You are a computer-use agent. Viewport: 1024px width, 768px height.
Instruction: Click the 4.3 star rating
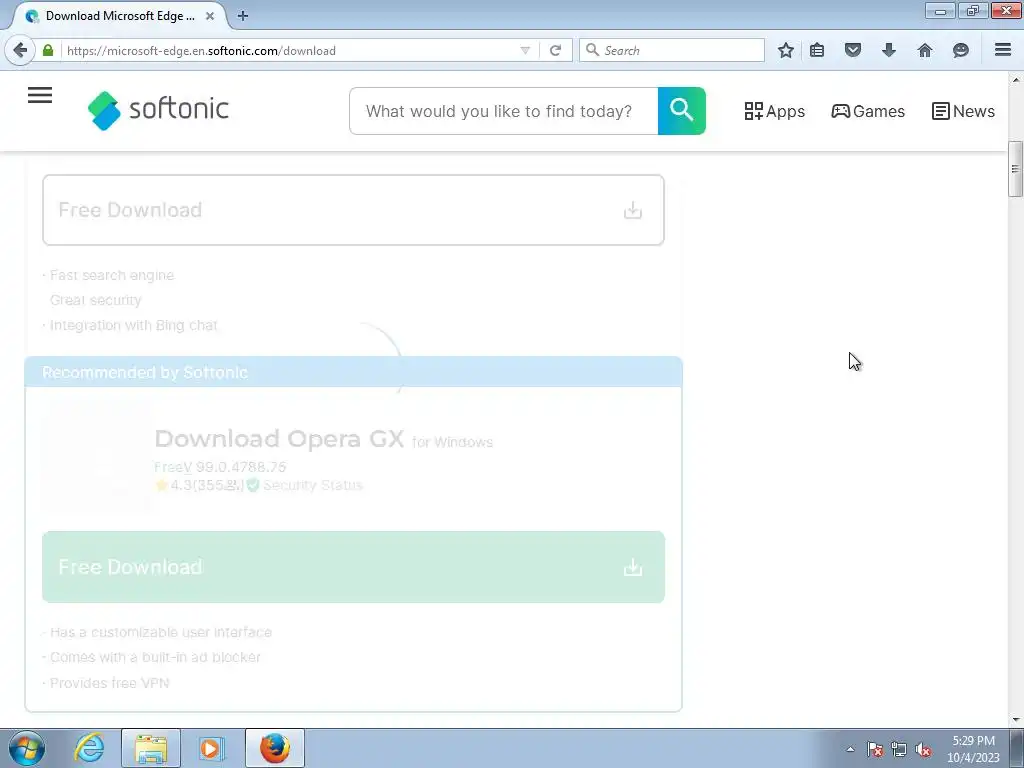pyautogui.click(x=199, y=485)
